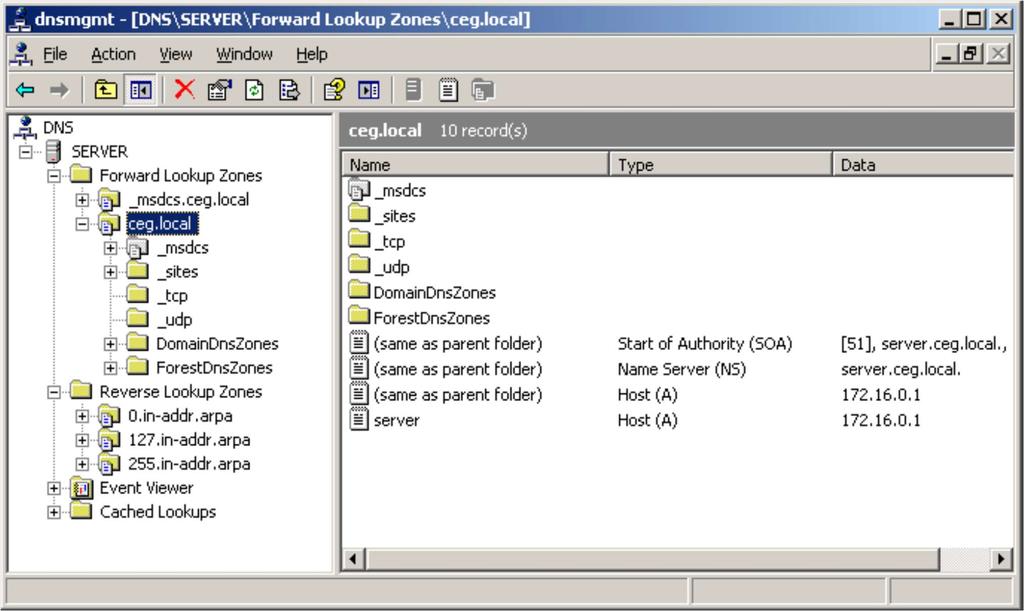Sort by the Data column header
Image resolution: width=1024 pixels, height=611 pixels.
(x=923, y=164)
